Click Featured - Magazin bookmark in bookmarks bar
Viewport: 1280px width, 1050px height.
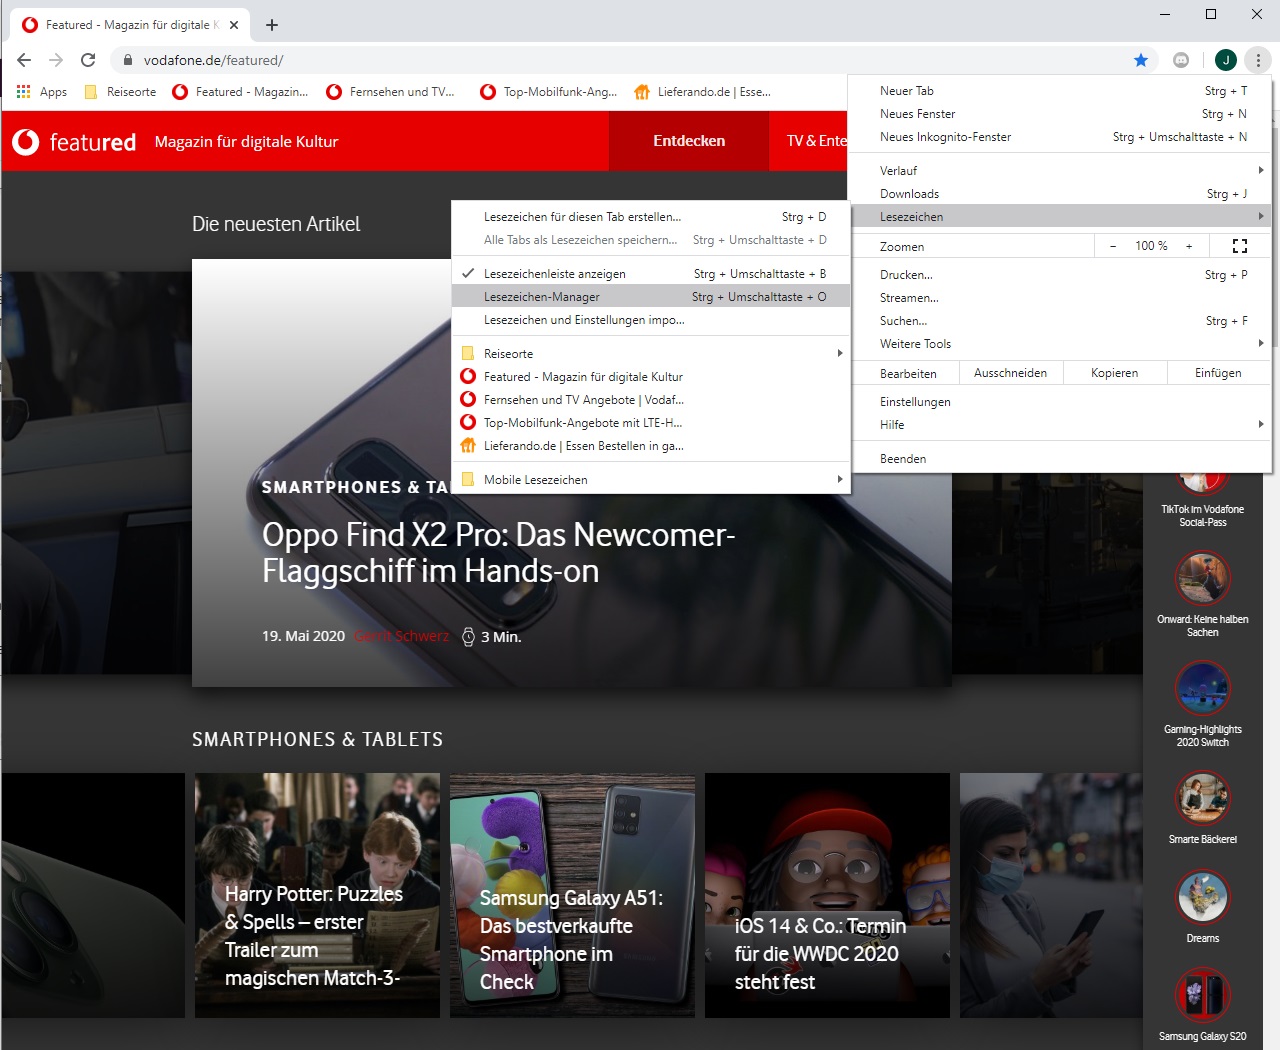click(240, 92)
